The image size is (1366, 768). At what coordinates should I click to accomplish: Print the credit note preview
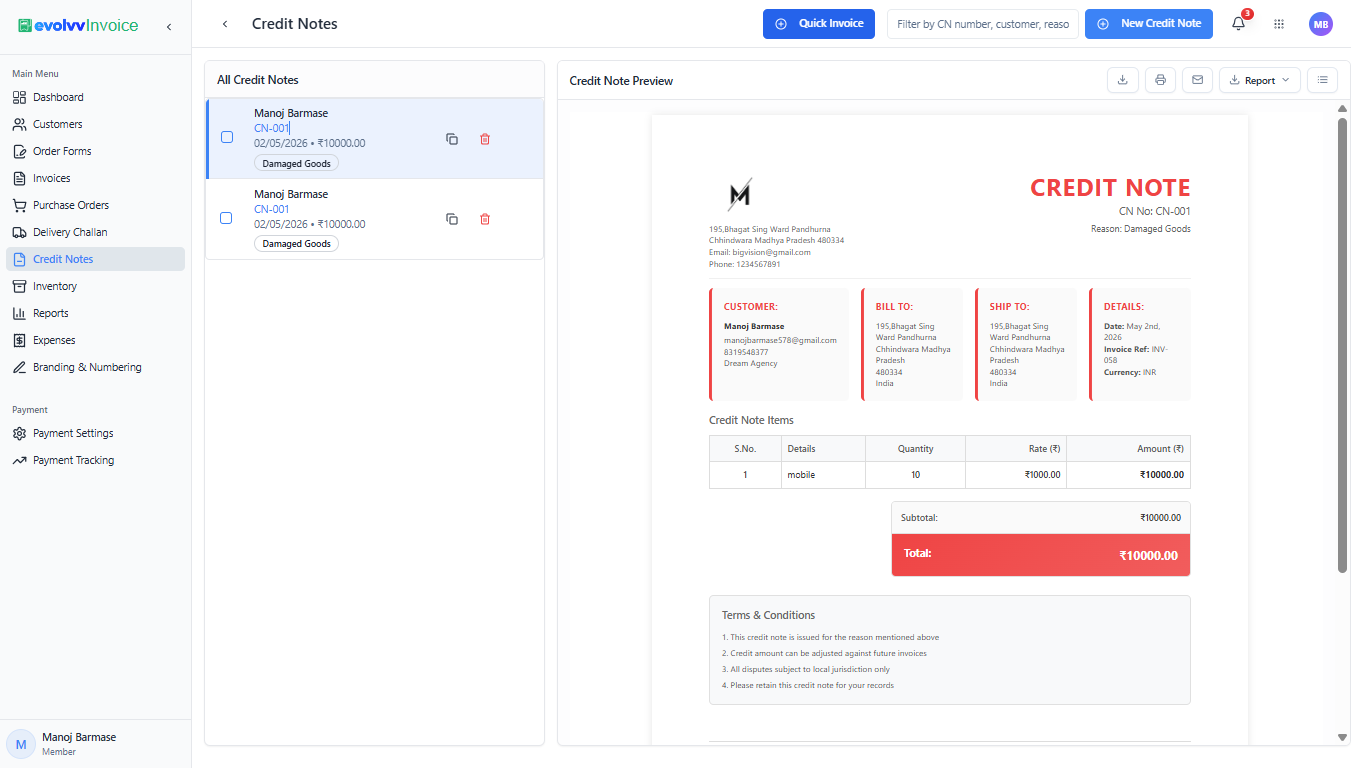tap(1160, 80)
